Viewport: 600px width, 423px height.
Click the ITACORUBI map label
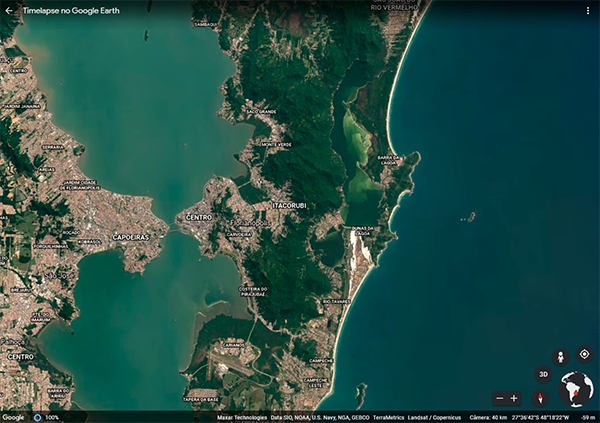click(290, 206)
